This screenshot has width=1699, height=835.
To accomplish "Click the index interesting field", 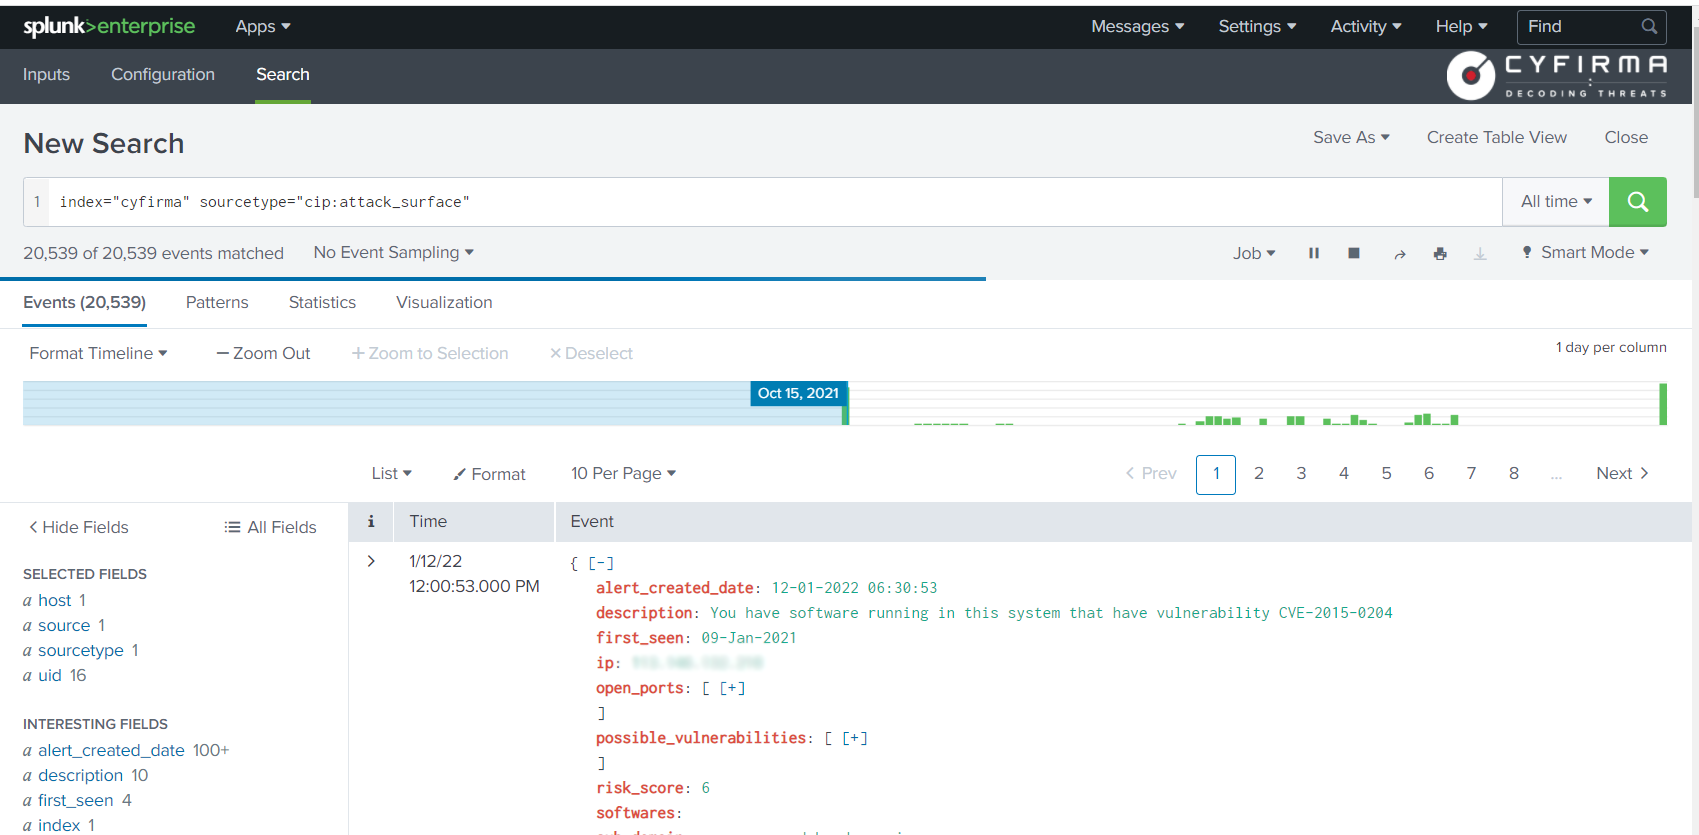I will tap(59, 826).
